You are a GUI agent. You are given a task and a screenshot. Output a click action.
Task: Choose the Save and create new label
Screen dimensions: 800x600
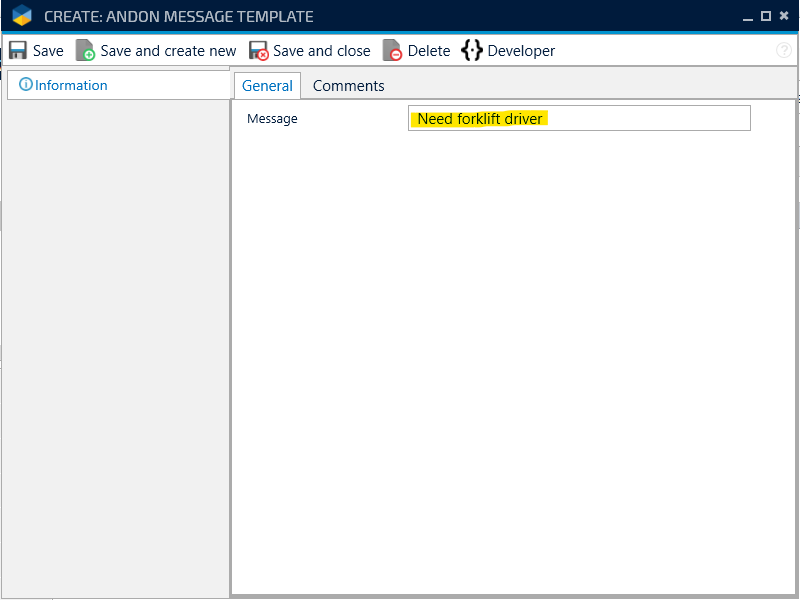click(x=168, y=51)
